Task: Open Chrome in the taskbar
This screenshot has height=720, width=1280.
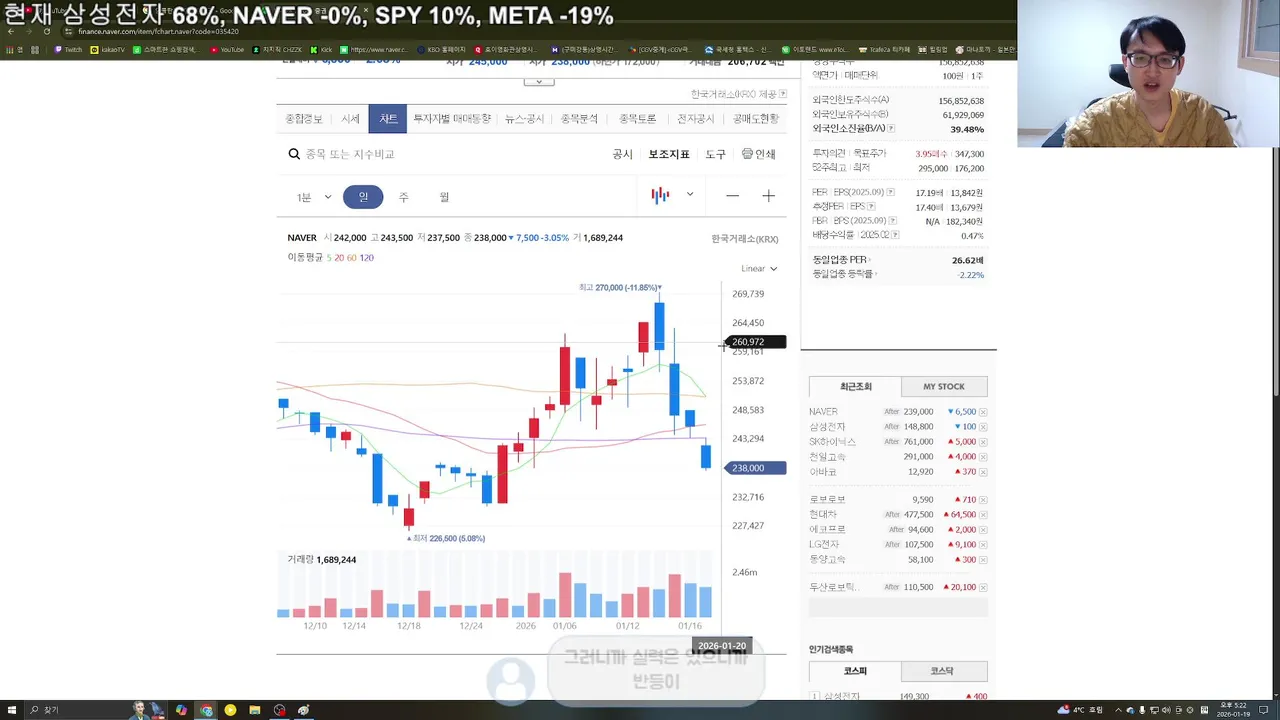Action: (206, 710)
